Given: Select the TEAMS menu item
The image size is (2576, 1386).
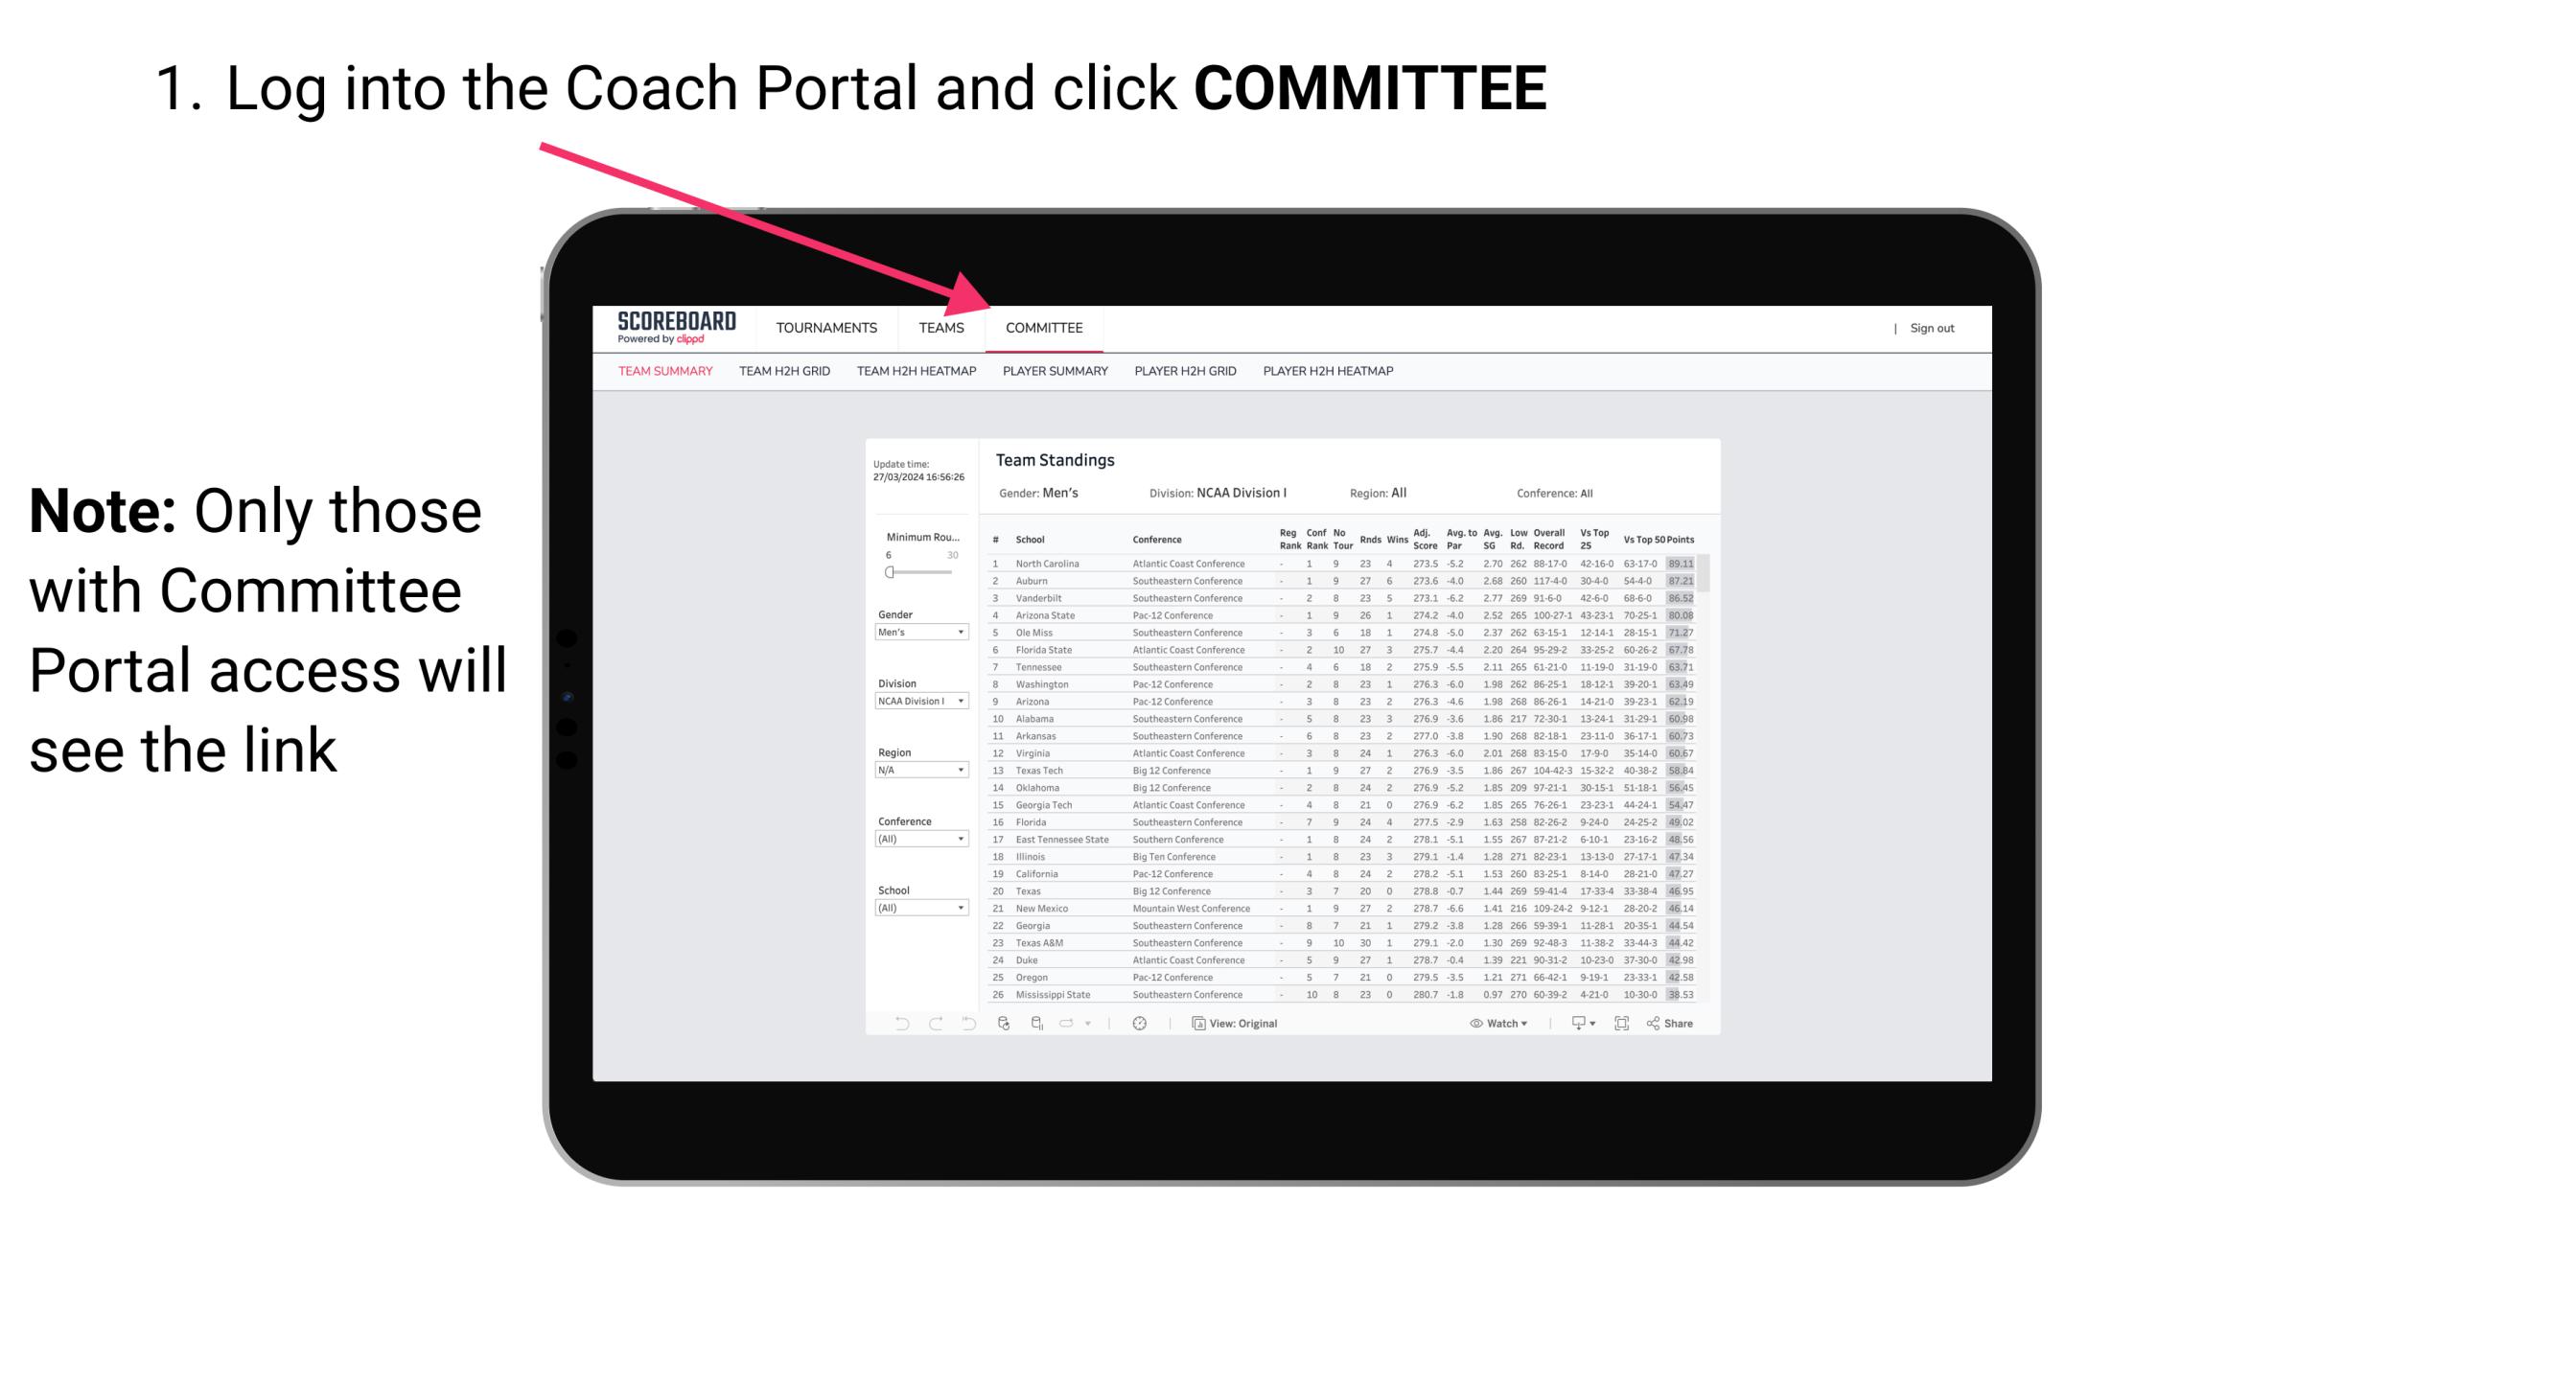Looking at the screenshot, I should pyautogui.click(x=944, y=328).
